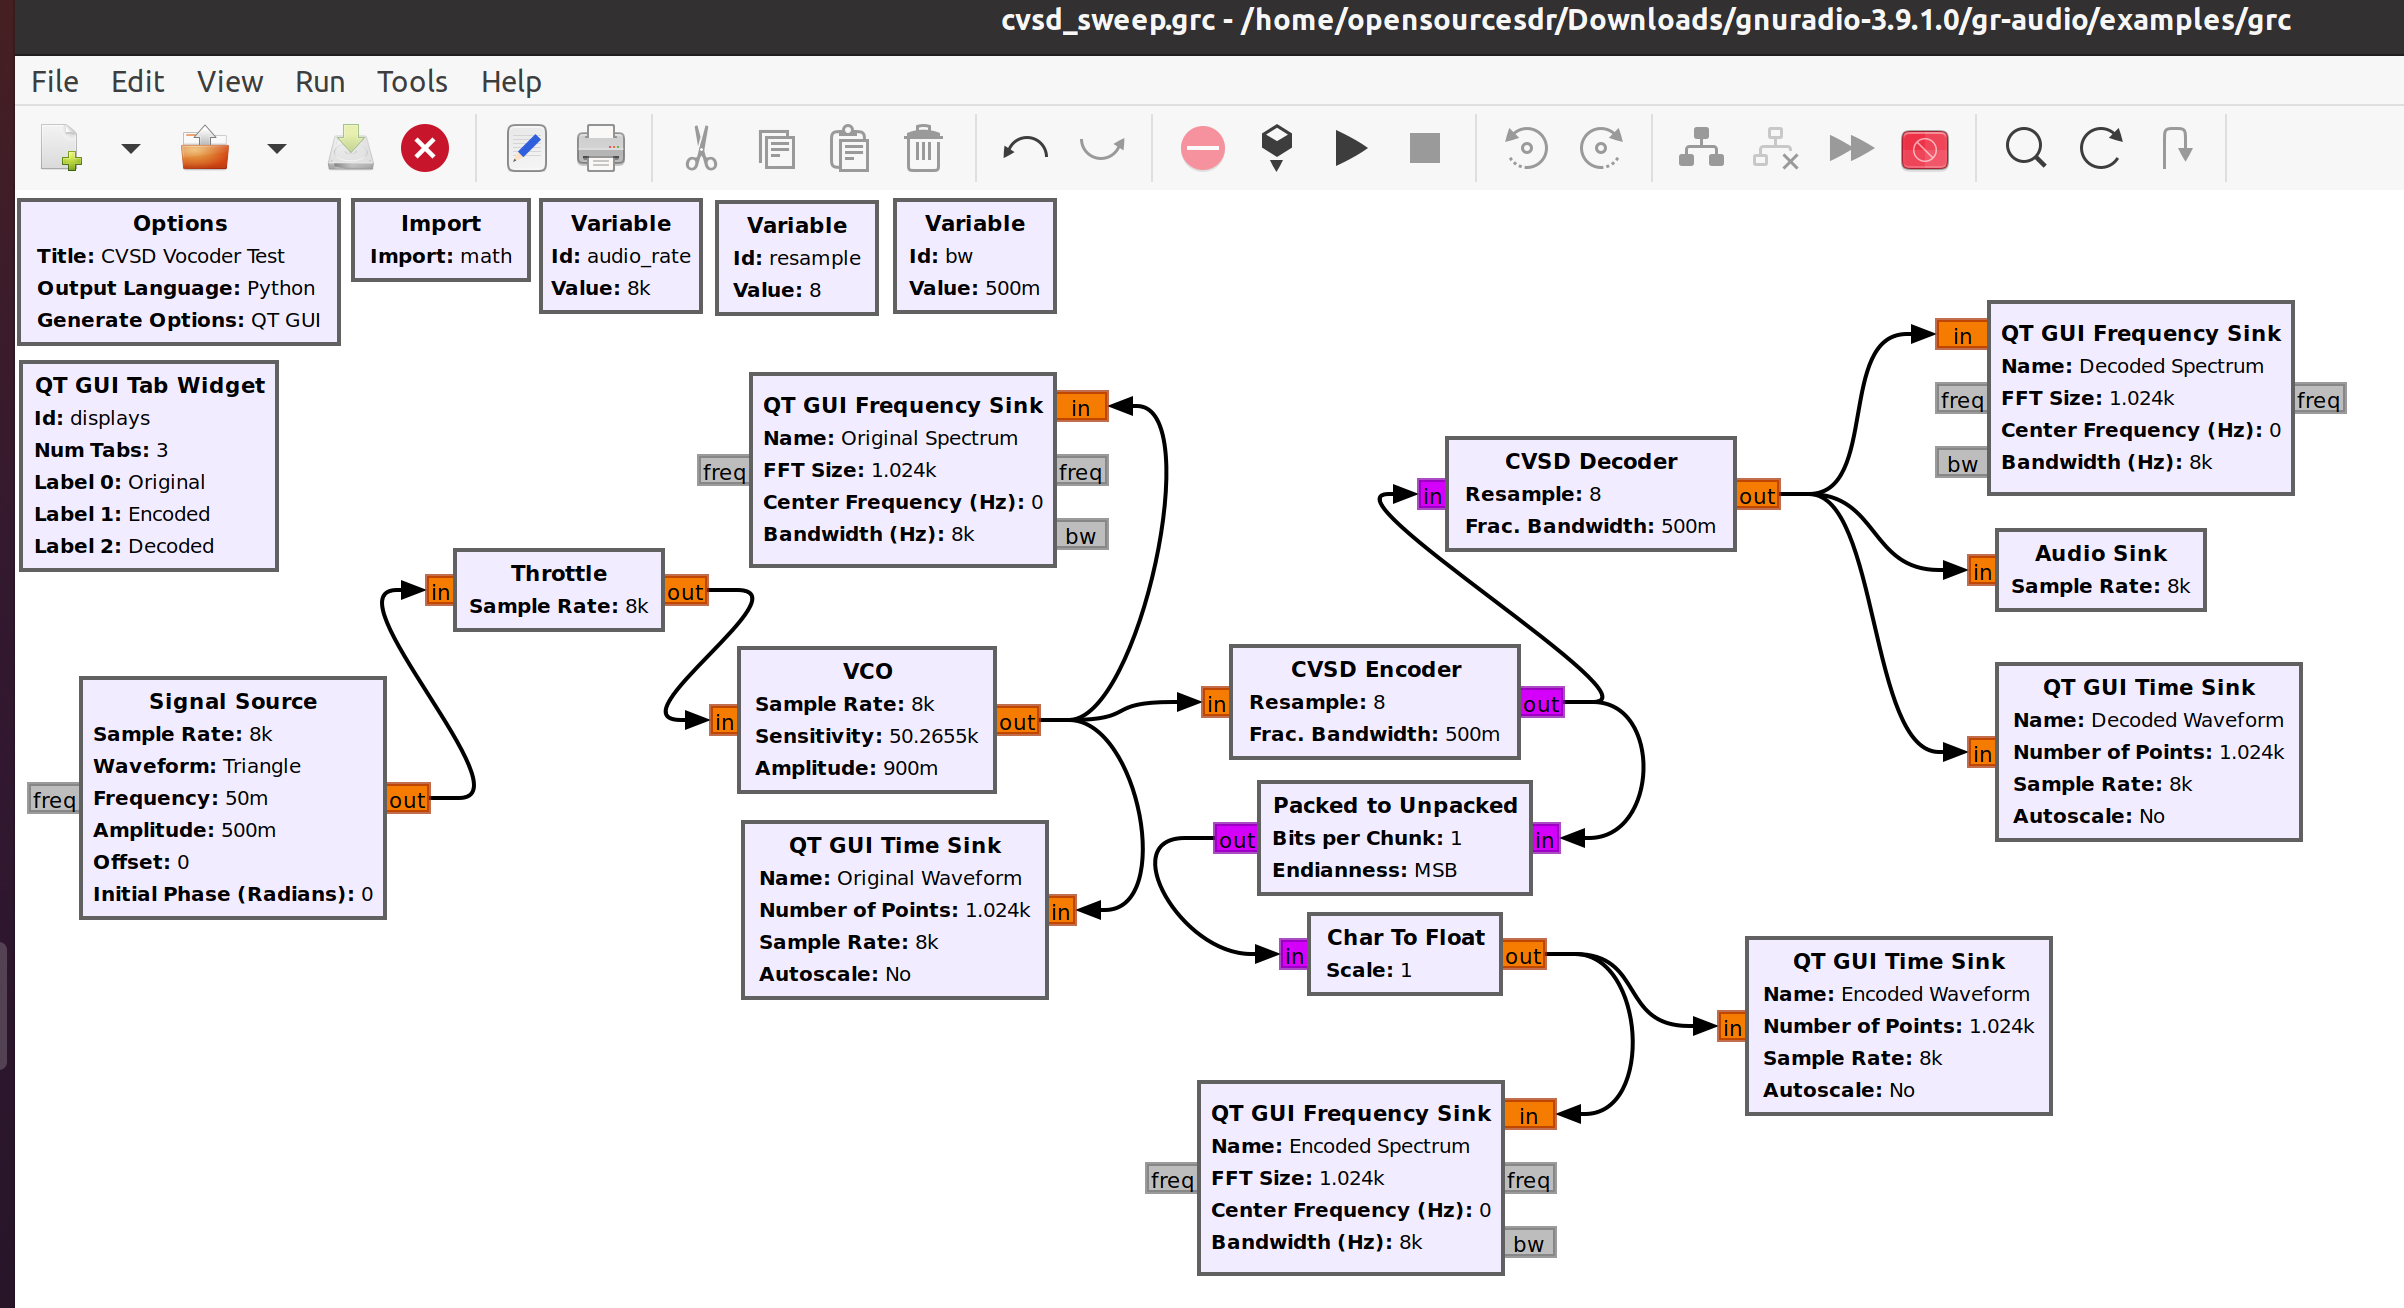The height and width of the screenshot is (1308, 2404).
Task: Toggle the flow graph errors red X icon
Action: pyautogui.click(x=425, y=149)
